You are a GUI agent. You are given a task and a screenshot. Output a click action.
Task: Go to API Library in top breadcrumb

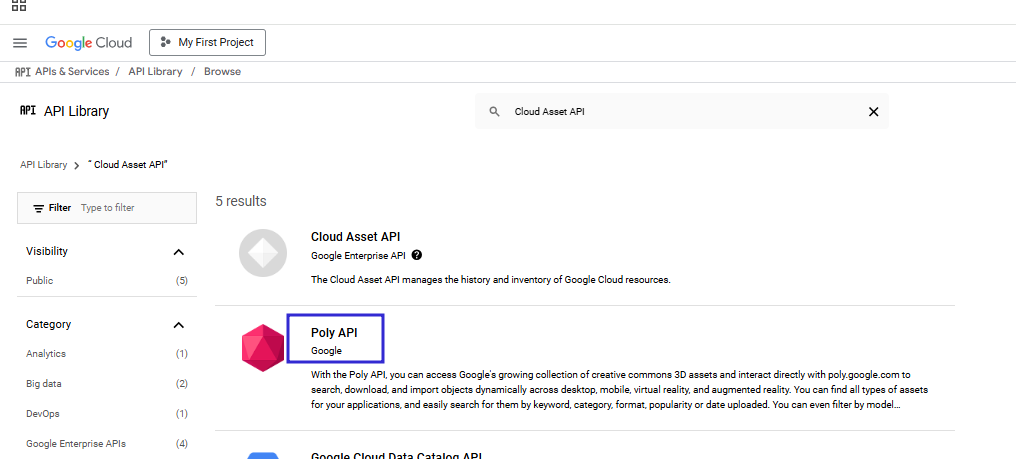tap(156, 72)
